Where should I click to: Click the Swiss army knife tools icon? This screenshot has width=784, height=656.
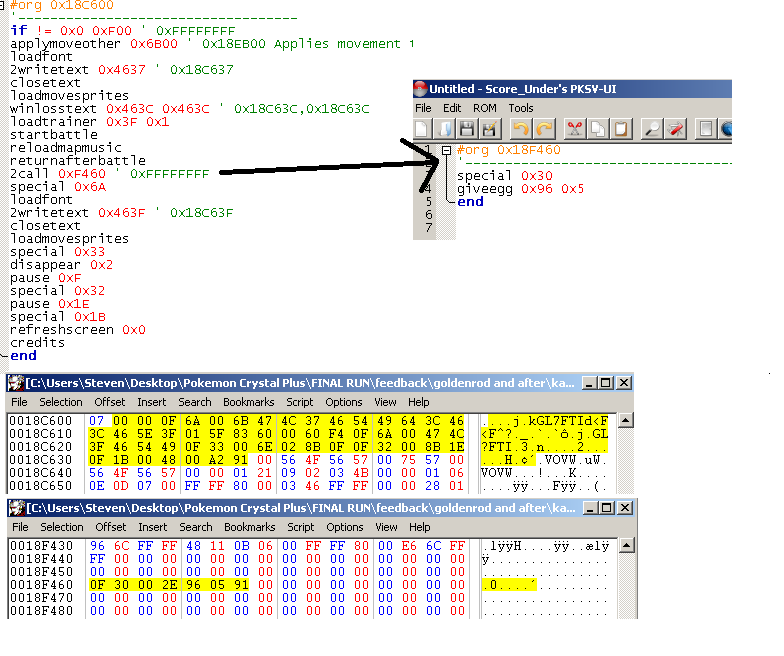[x=675, y=129]
